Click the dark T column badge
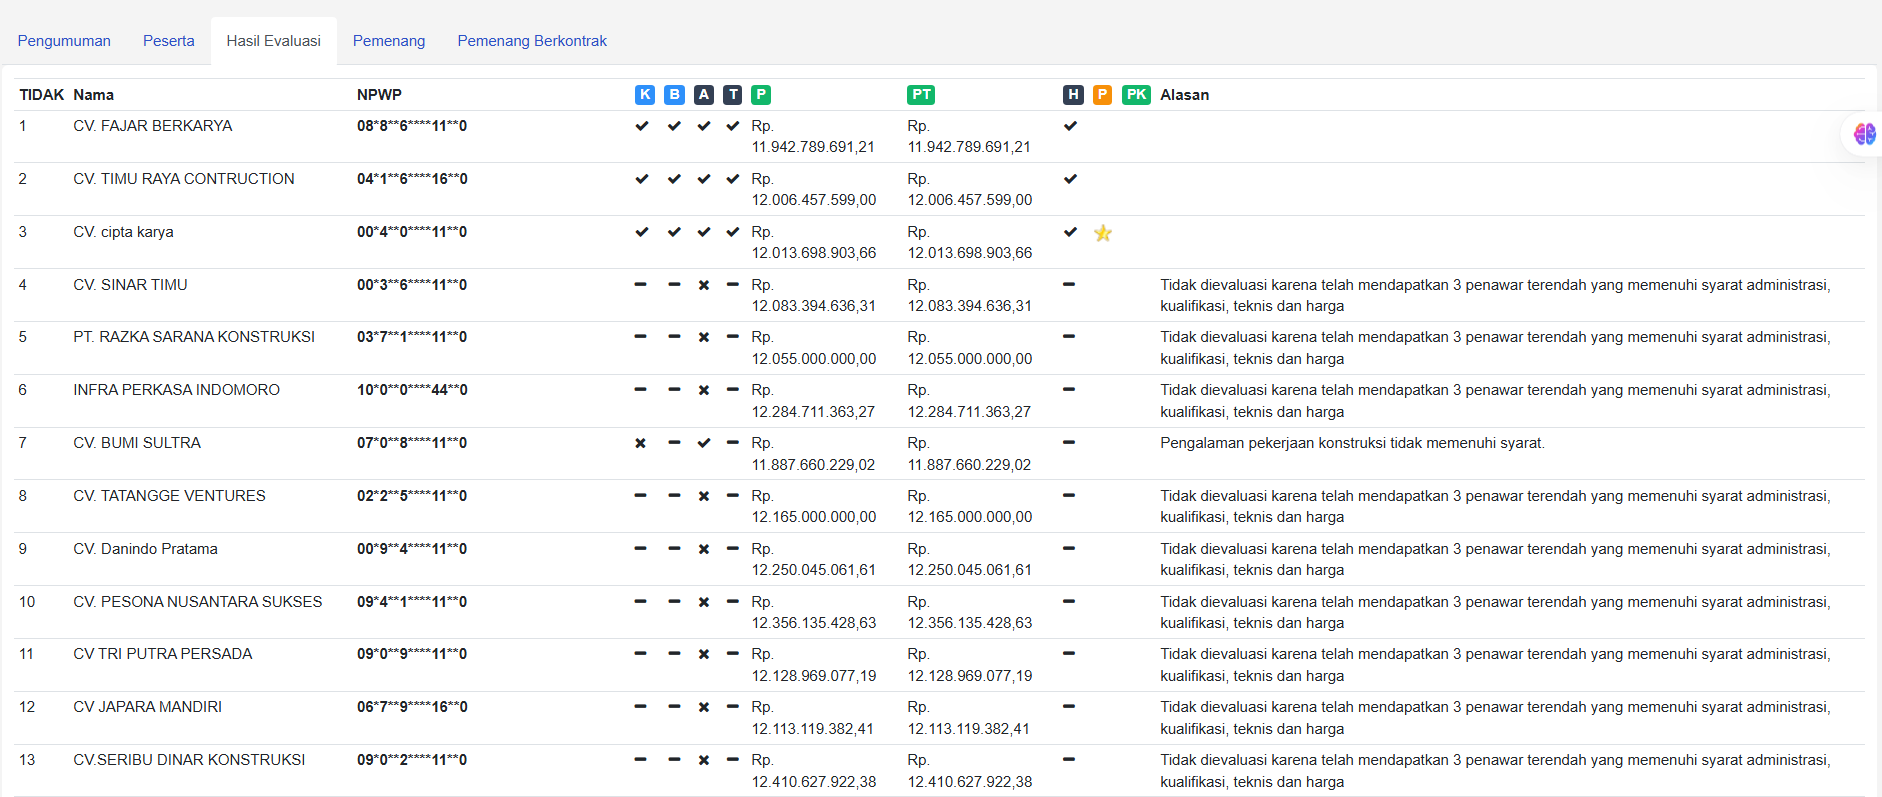The width and height of the screenshot is (1882, 797). [x=733, y=94]
